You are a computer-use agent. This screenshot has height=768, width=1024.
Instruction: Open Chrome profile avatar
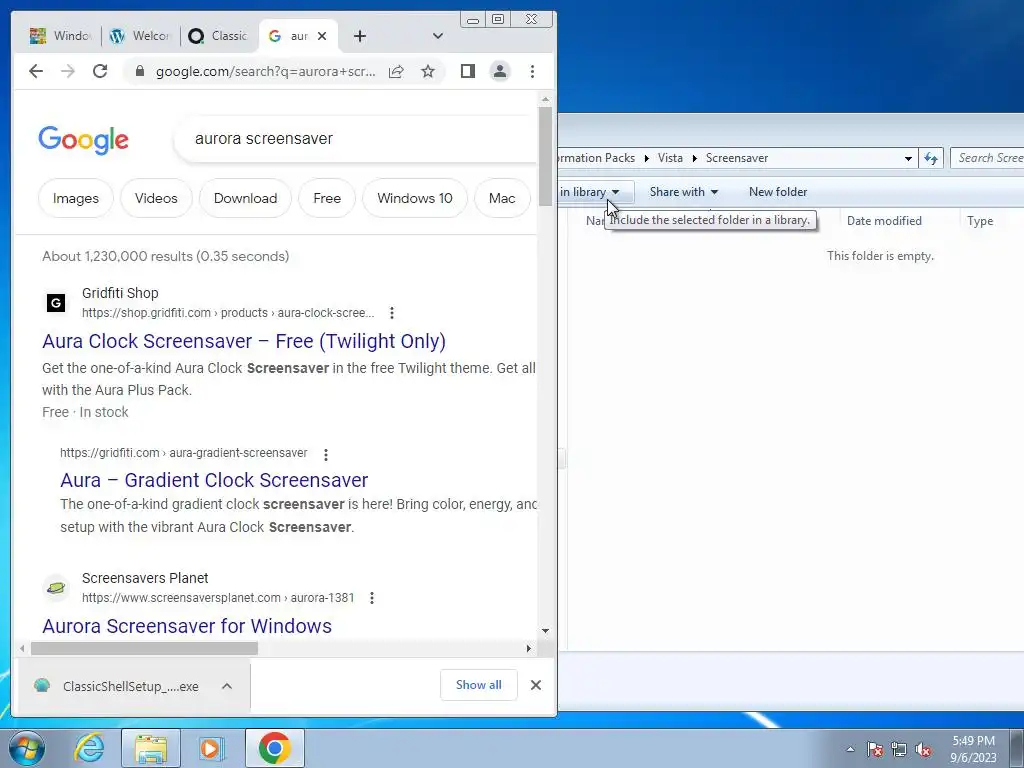(500, 71)
